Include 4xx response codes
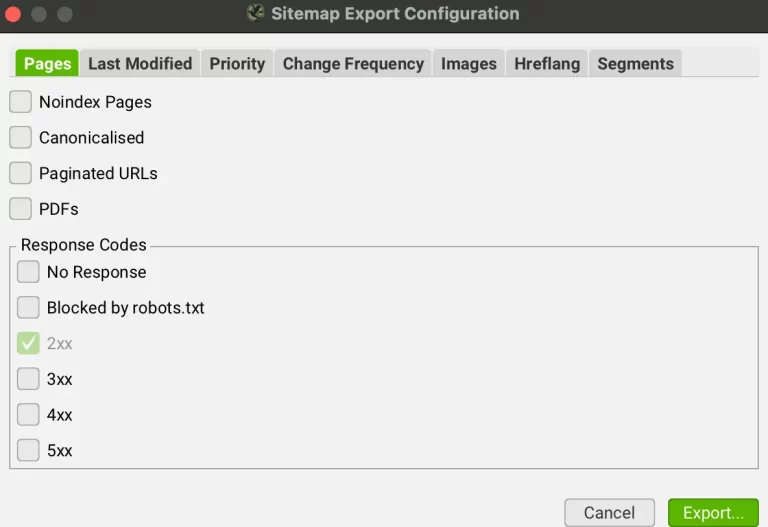The height and width of the screenshot is (527, 768). [x=29, y=415]
